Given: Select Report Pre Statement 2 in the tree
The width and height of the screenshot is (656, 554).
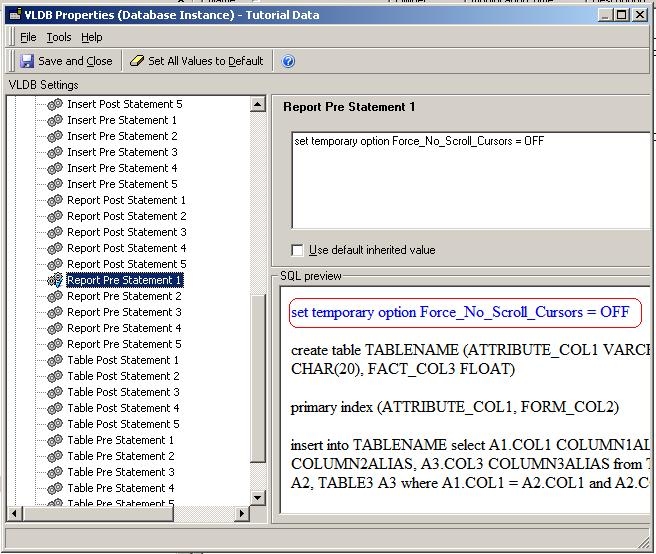Looking at the screenshot, I should [124, 296].
